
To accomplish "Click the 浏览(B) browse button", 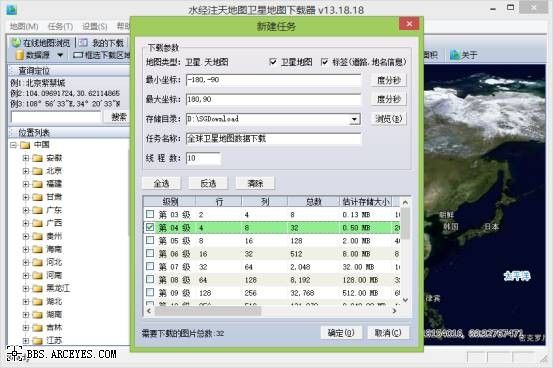I will [389, 119].
